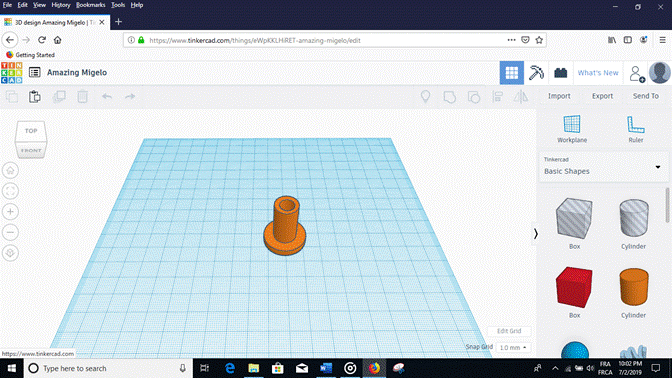Click TOP face of the view cube
Viewport: 672px width, 378px height.
pyautogui.click(x=31, y=131)
